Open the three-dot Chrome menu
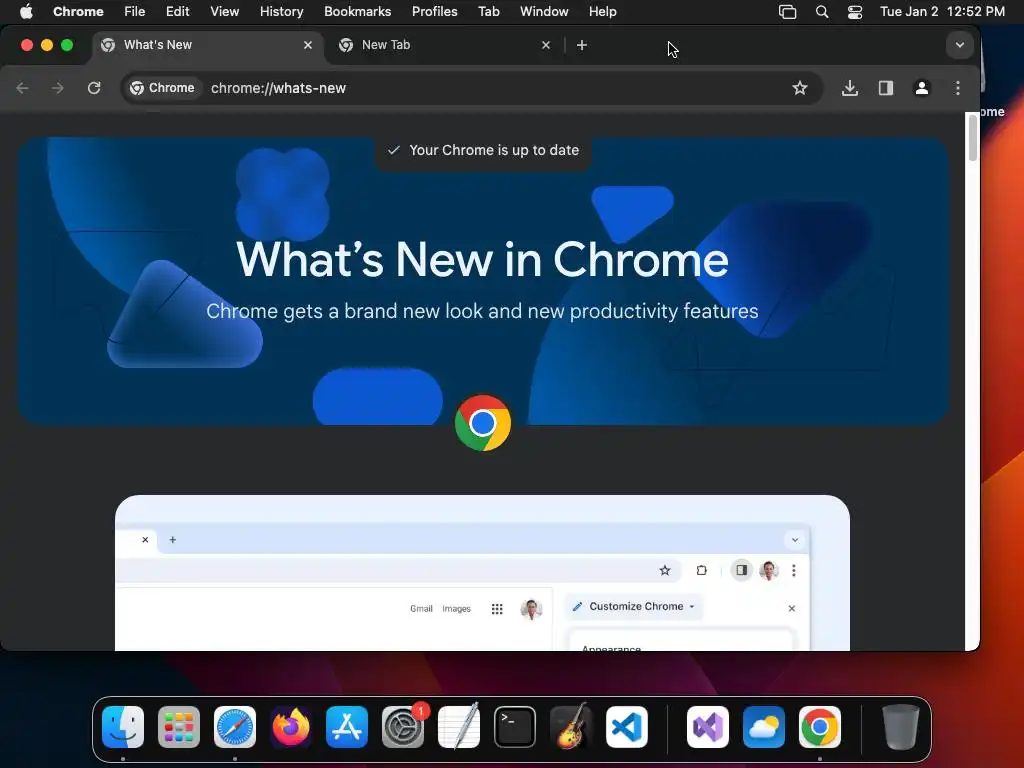 (x=957, y=88)
